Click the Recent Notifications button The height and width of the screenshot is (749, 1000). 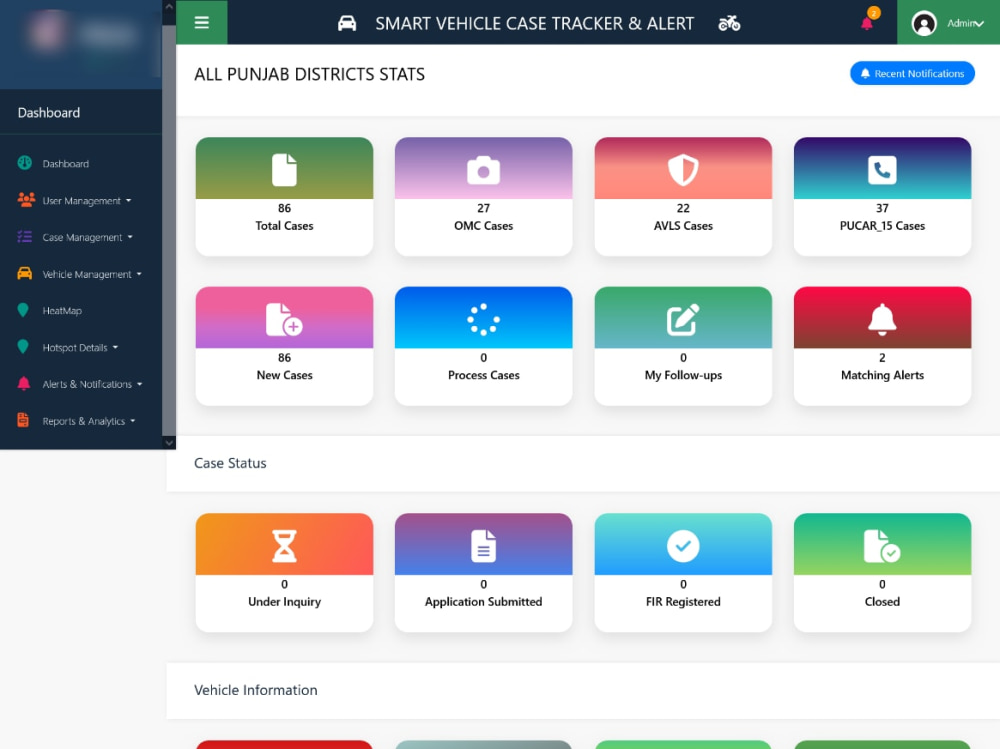click(x=912, y=73)
